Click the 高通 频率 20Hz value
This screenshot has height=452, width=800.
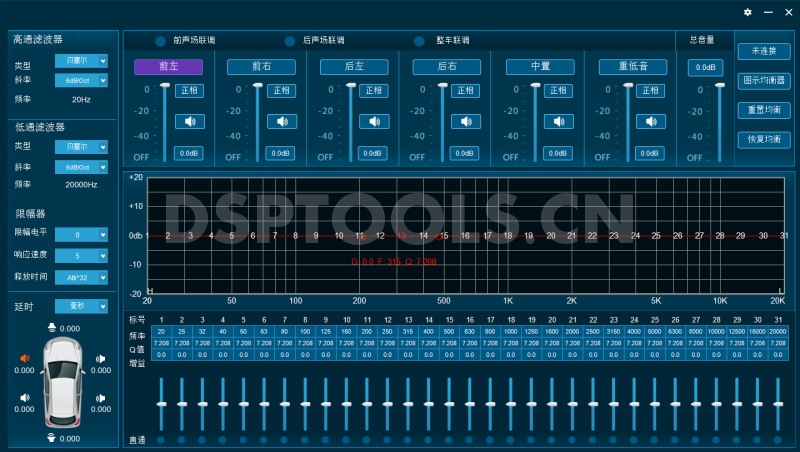[x=81, y=100]
